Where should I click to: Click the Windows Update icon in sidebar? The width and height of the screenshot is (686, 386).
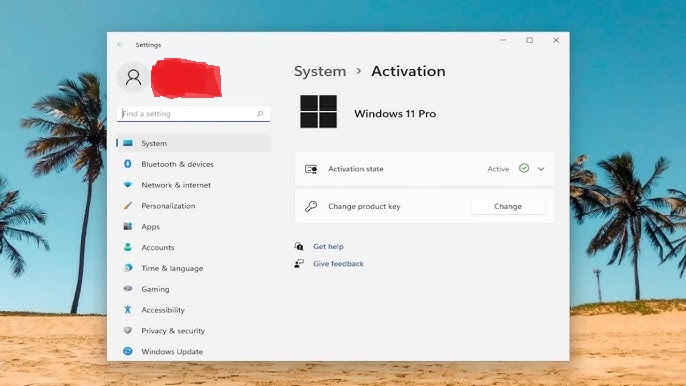coord(128,351)
